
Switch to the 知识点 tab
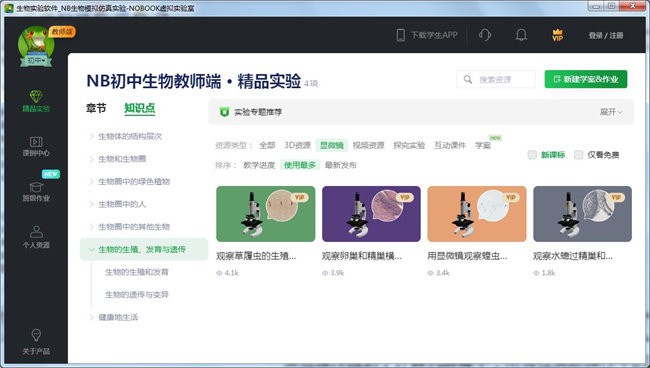(140, 108)
